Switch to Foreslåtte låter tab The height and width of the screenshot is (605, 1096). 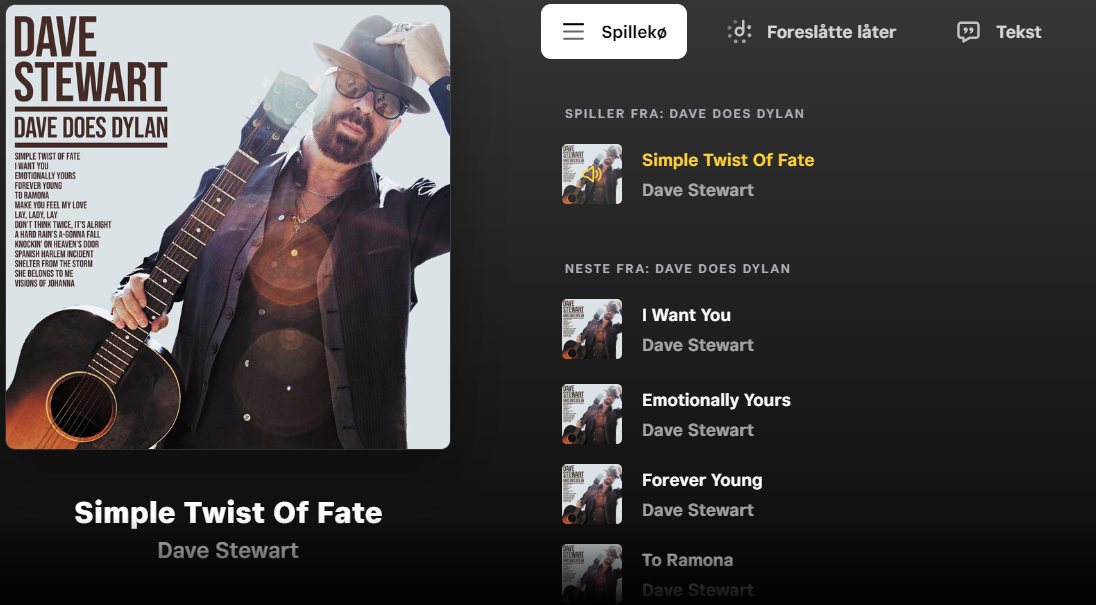tap(831, 32)
